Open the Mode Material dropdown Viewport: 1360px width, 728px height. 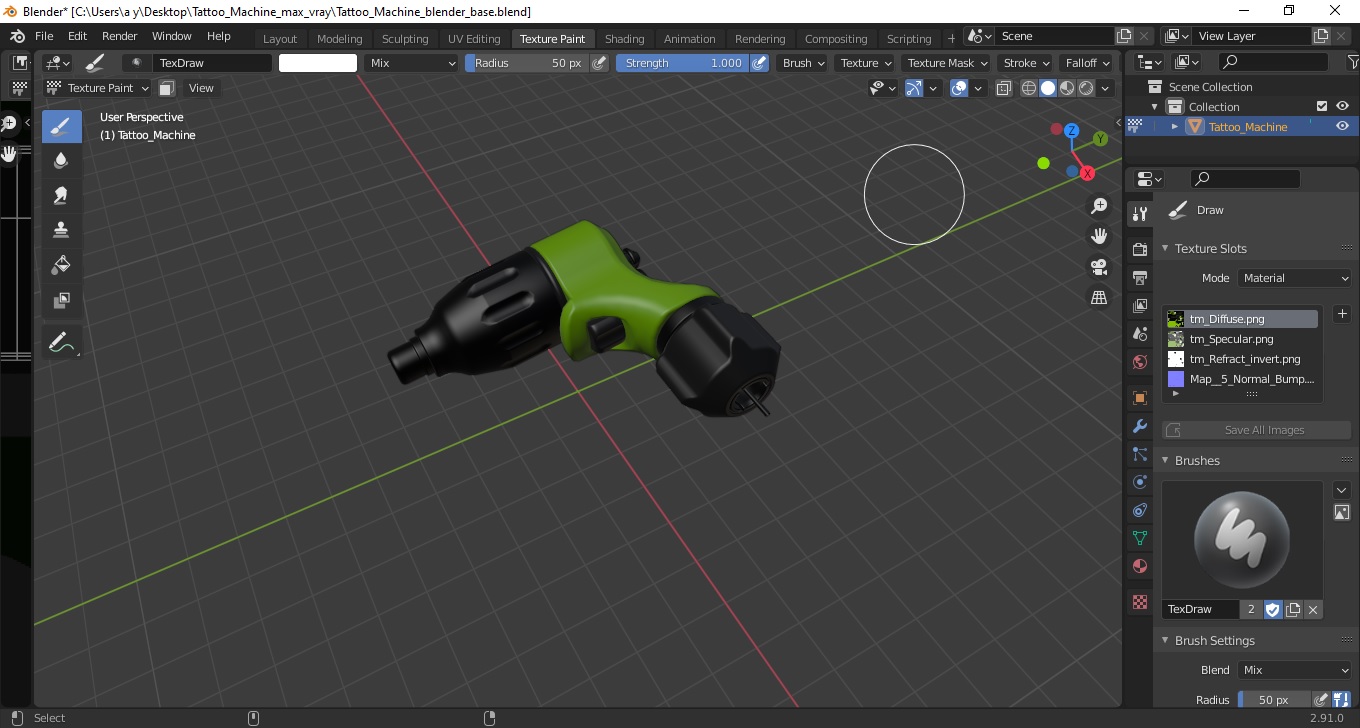[x=1294, y=278]
